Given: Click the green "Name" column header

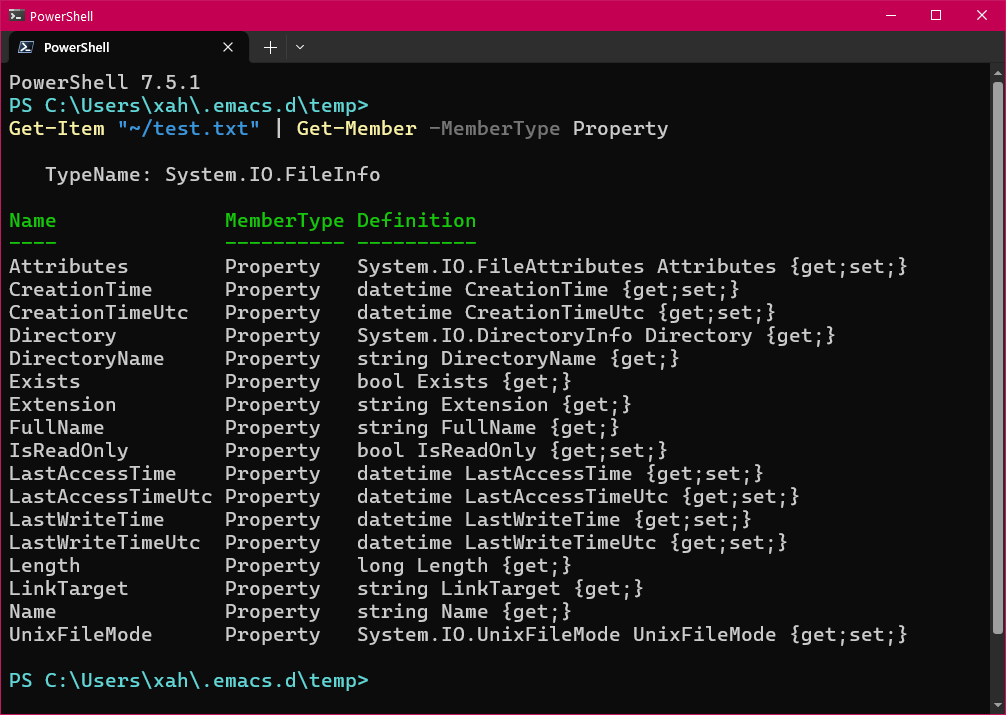Looking at the screenshot, I should tap(33, 220).
